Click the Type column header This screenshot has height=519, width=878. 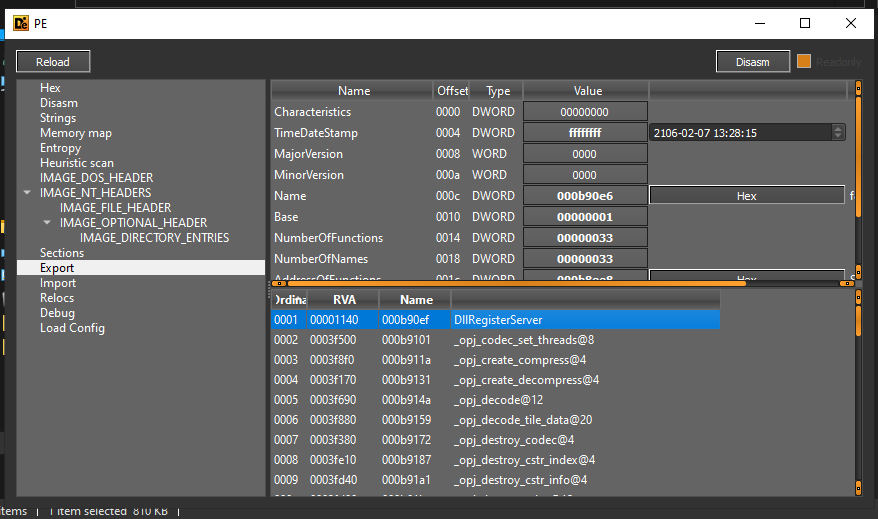[x=497, y=91]
